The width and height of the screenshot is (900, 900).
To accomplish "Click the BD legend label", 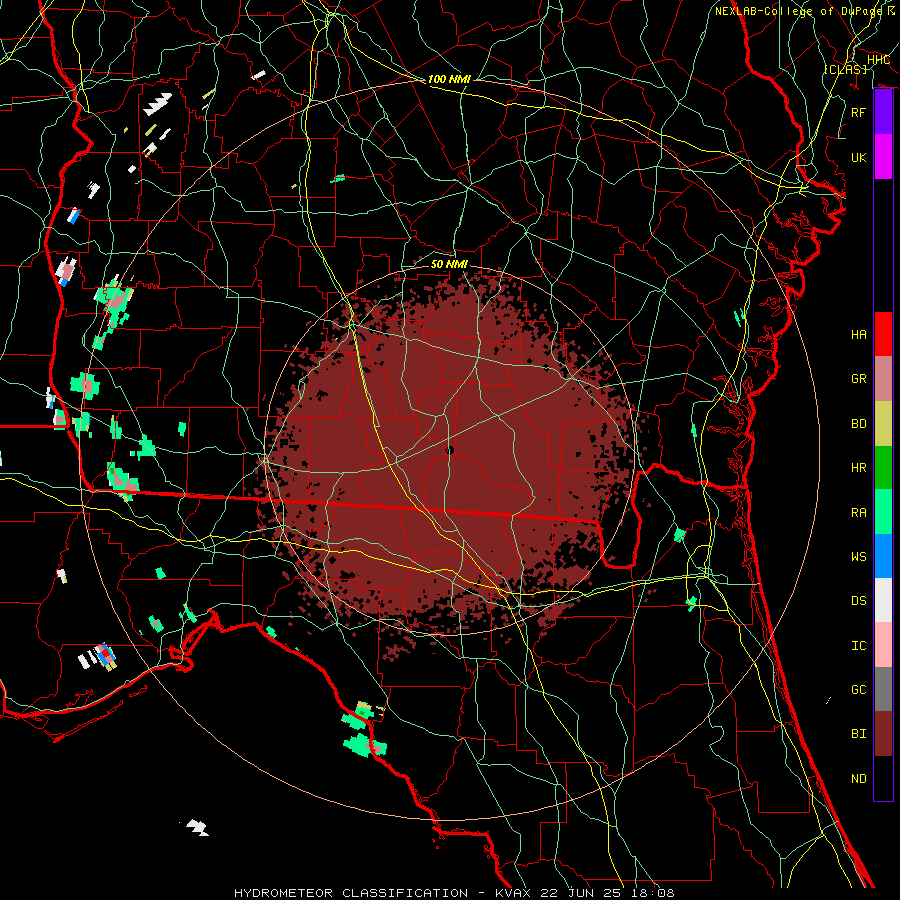I will point(858,424).
